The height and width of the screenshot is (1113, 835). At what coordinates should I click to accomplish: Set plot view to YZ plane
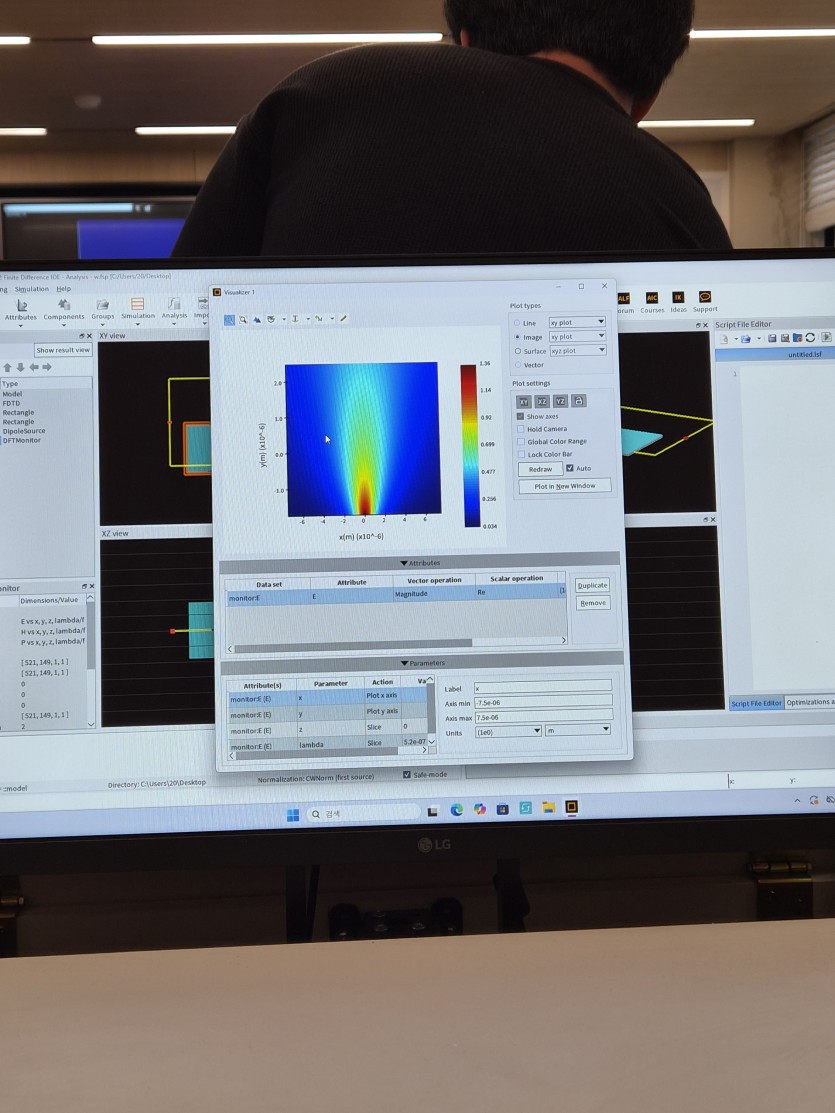click(x=560, y=401)
